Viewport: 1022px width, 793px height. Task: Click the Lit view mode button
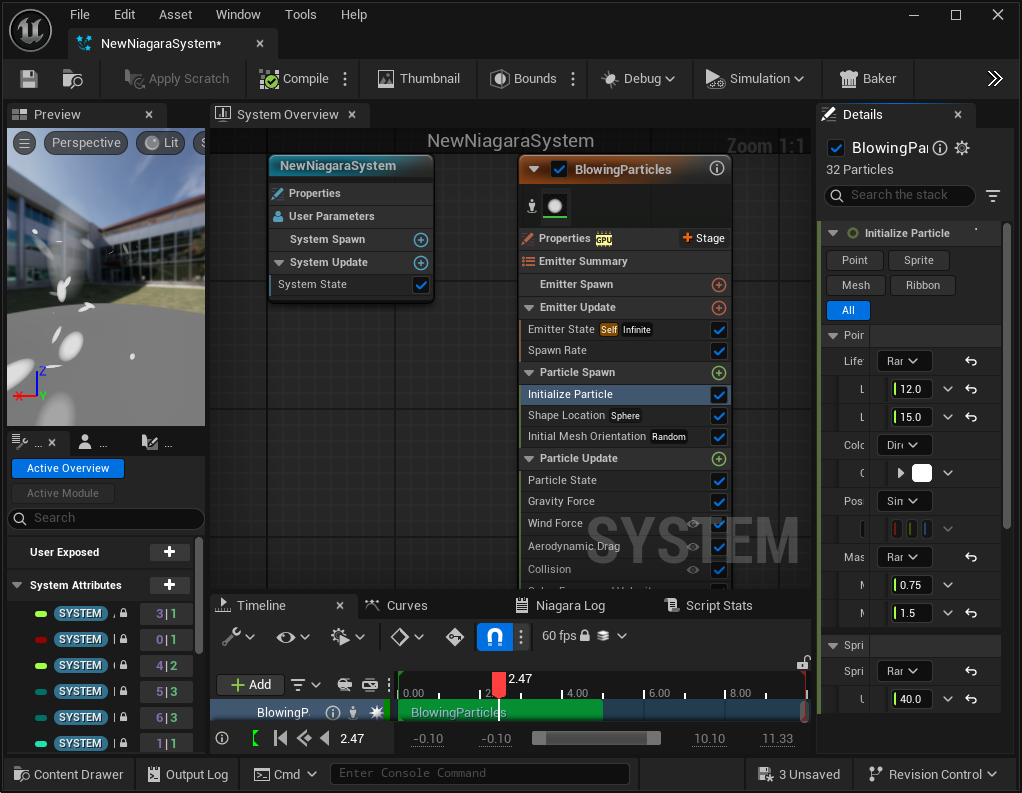(162, 143)
